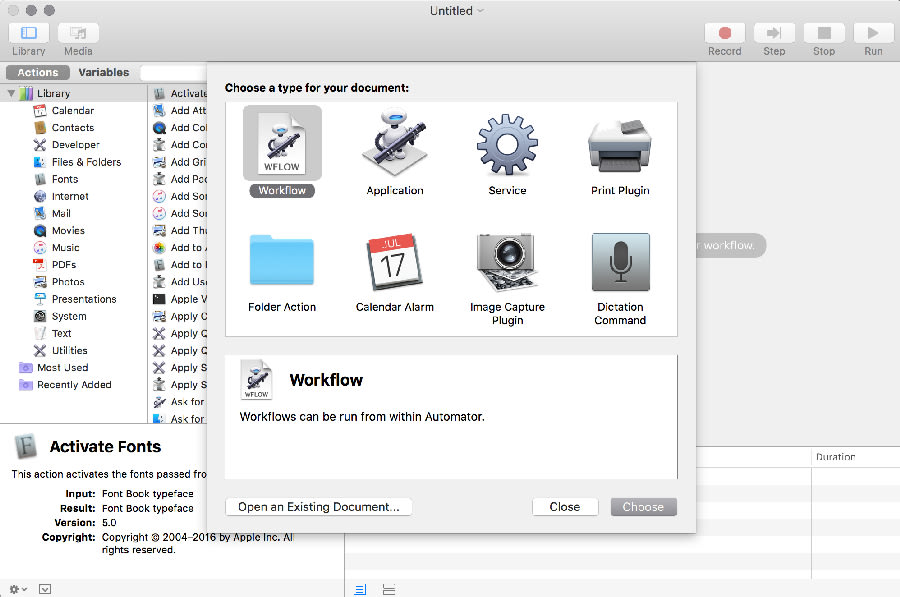Image resolution: width=900 pixels, height=597 pixels.
Task: Select the Folder Action type
Action: [282, 272]
